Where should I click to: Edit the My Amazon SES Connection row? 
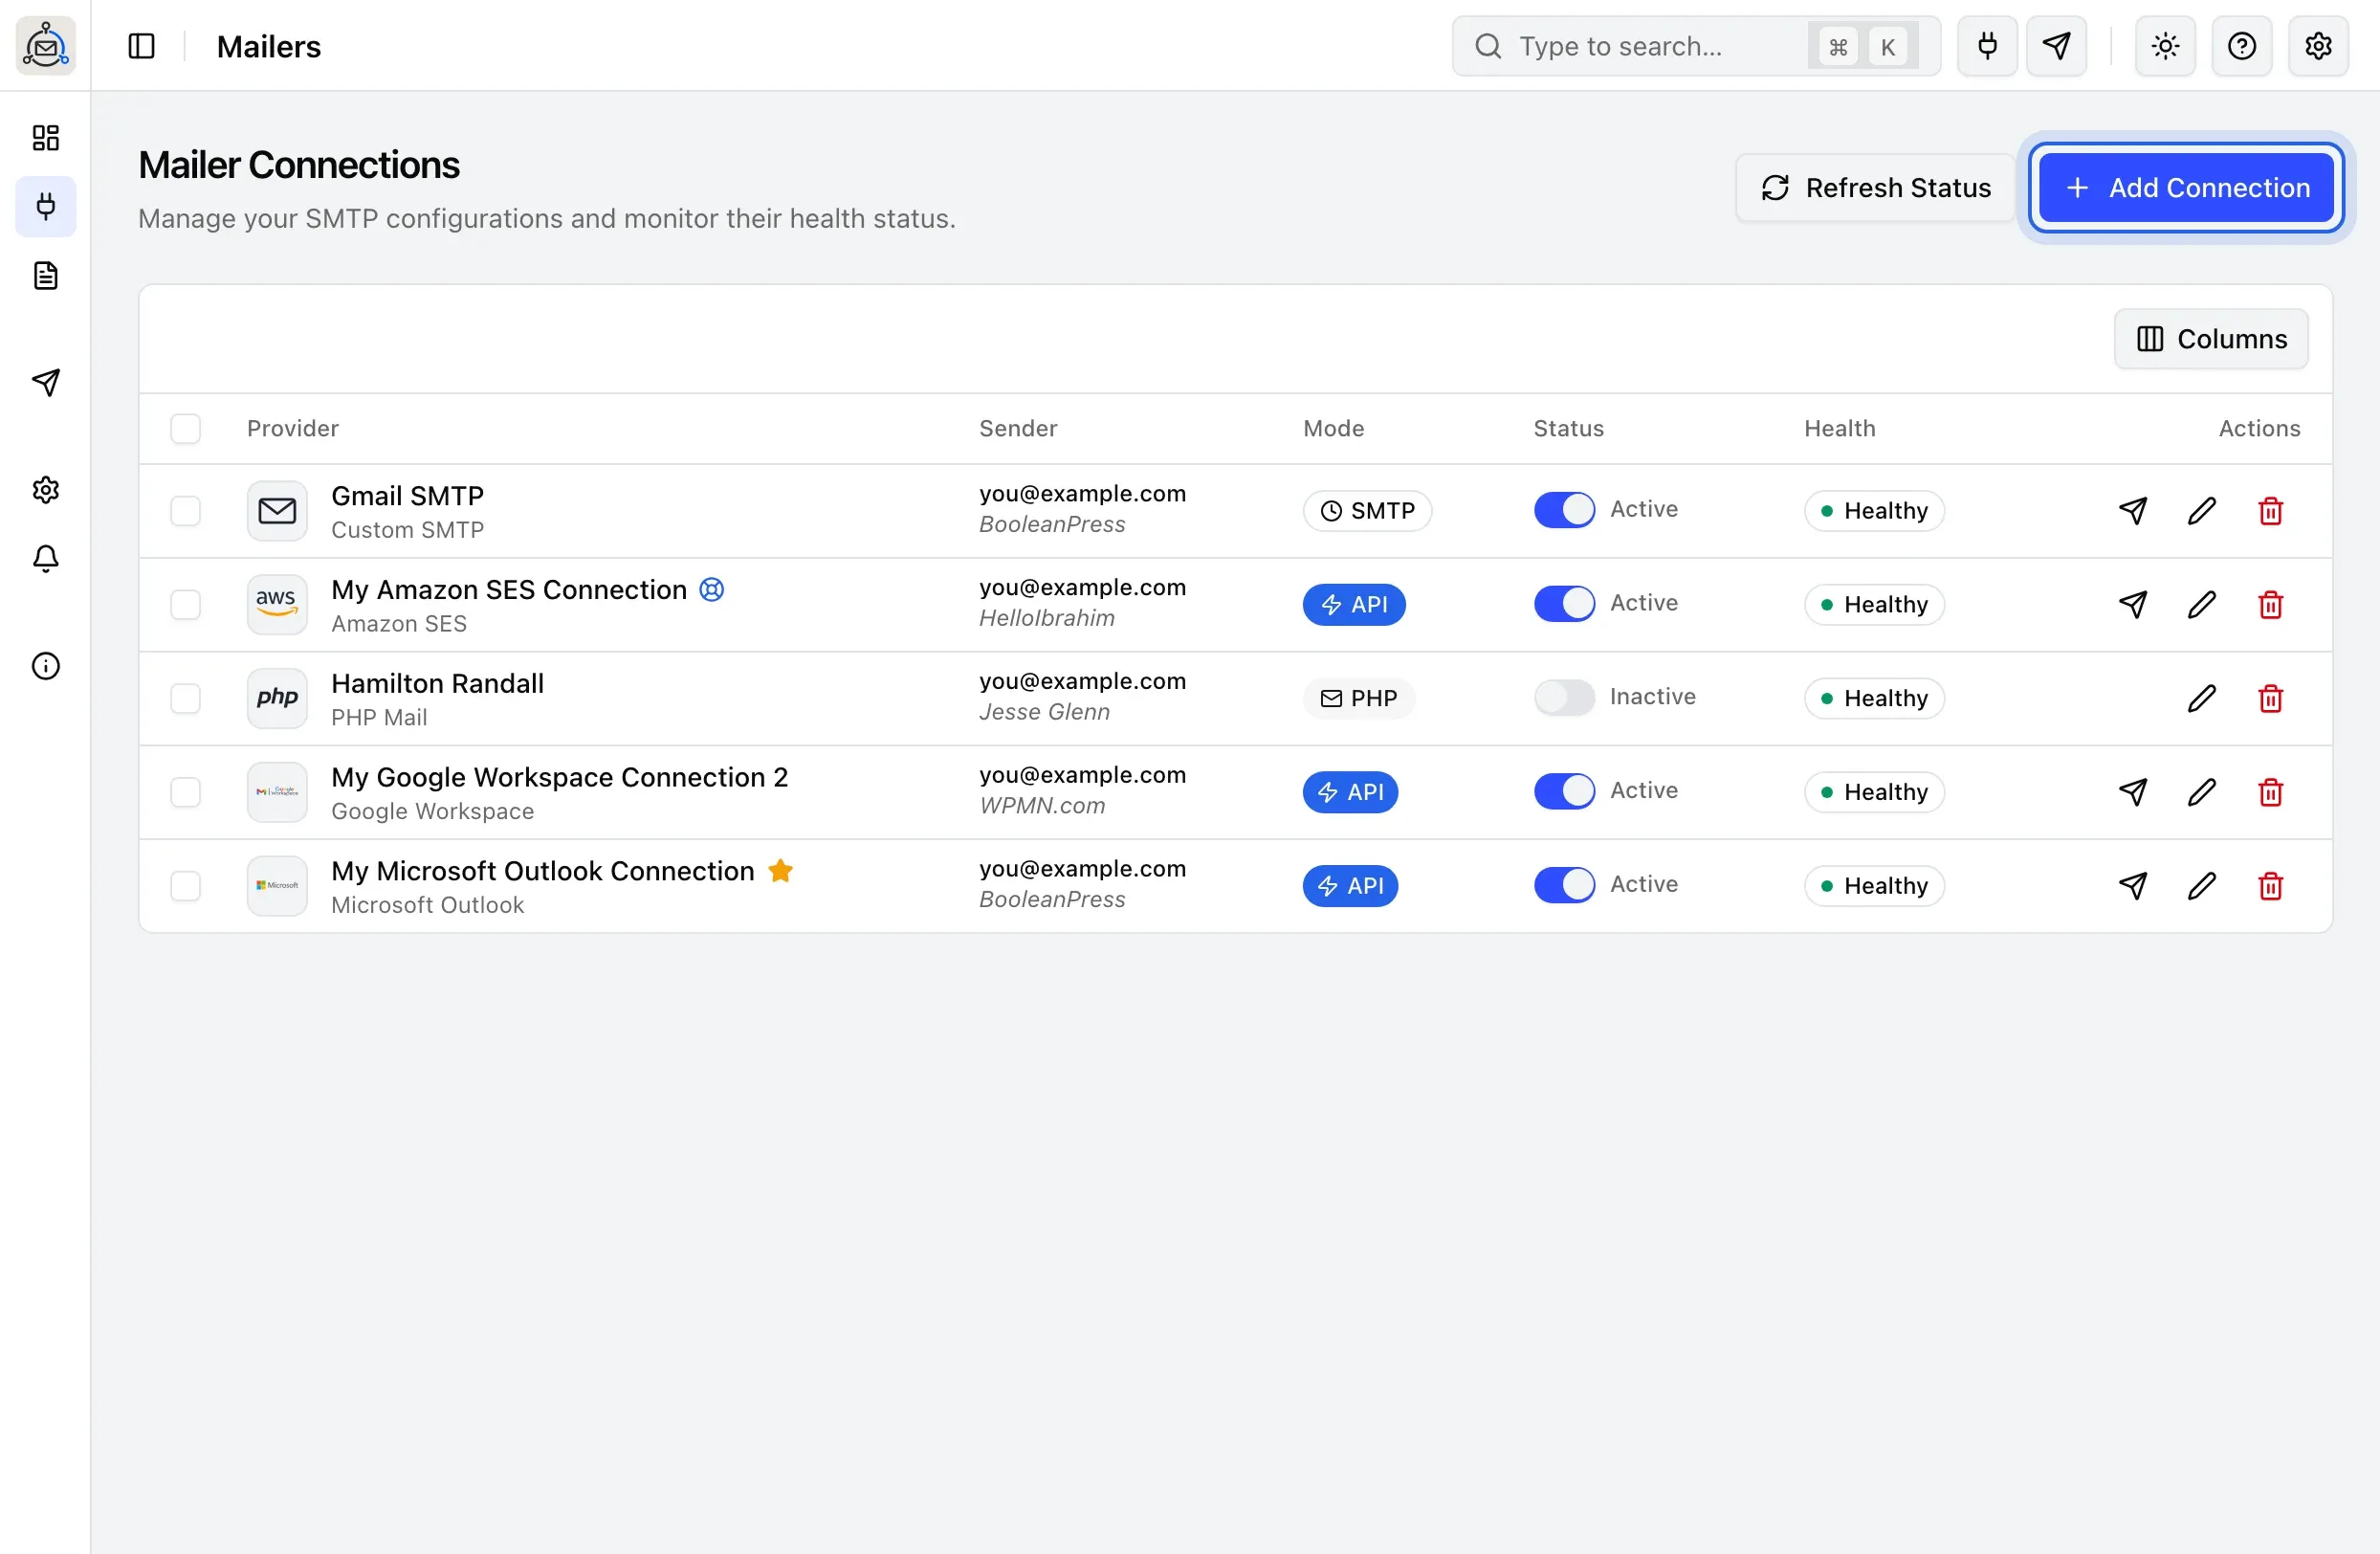[x=2202, y=605]
